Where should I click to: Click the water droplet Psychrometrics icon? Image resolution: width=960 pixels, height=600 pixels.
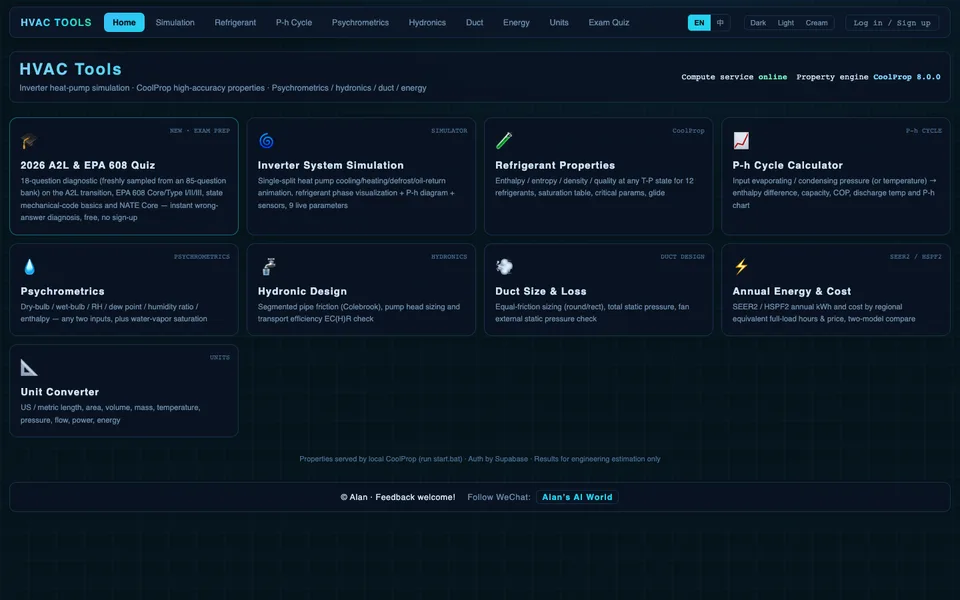(29, 267)
